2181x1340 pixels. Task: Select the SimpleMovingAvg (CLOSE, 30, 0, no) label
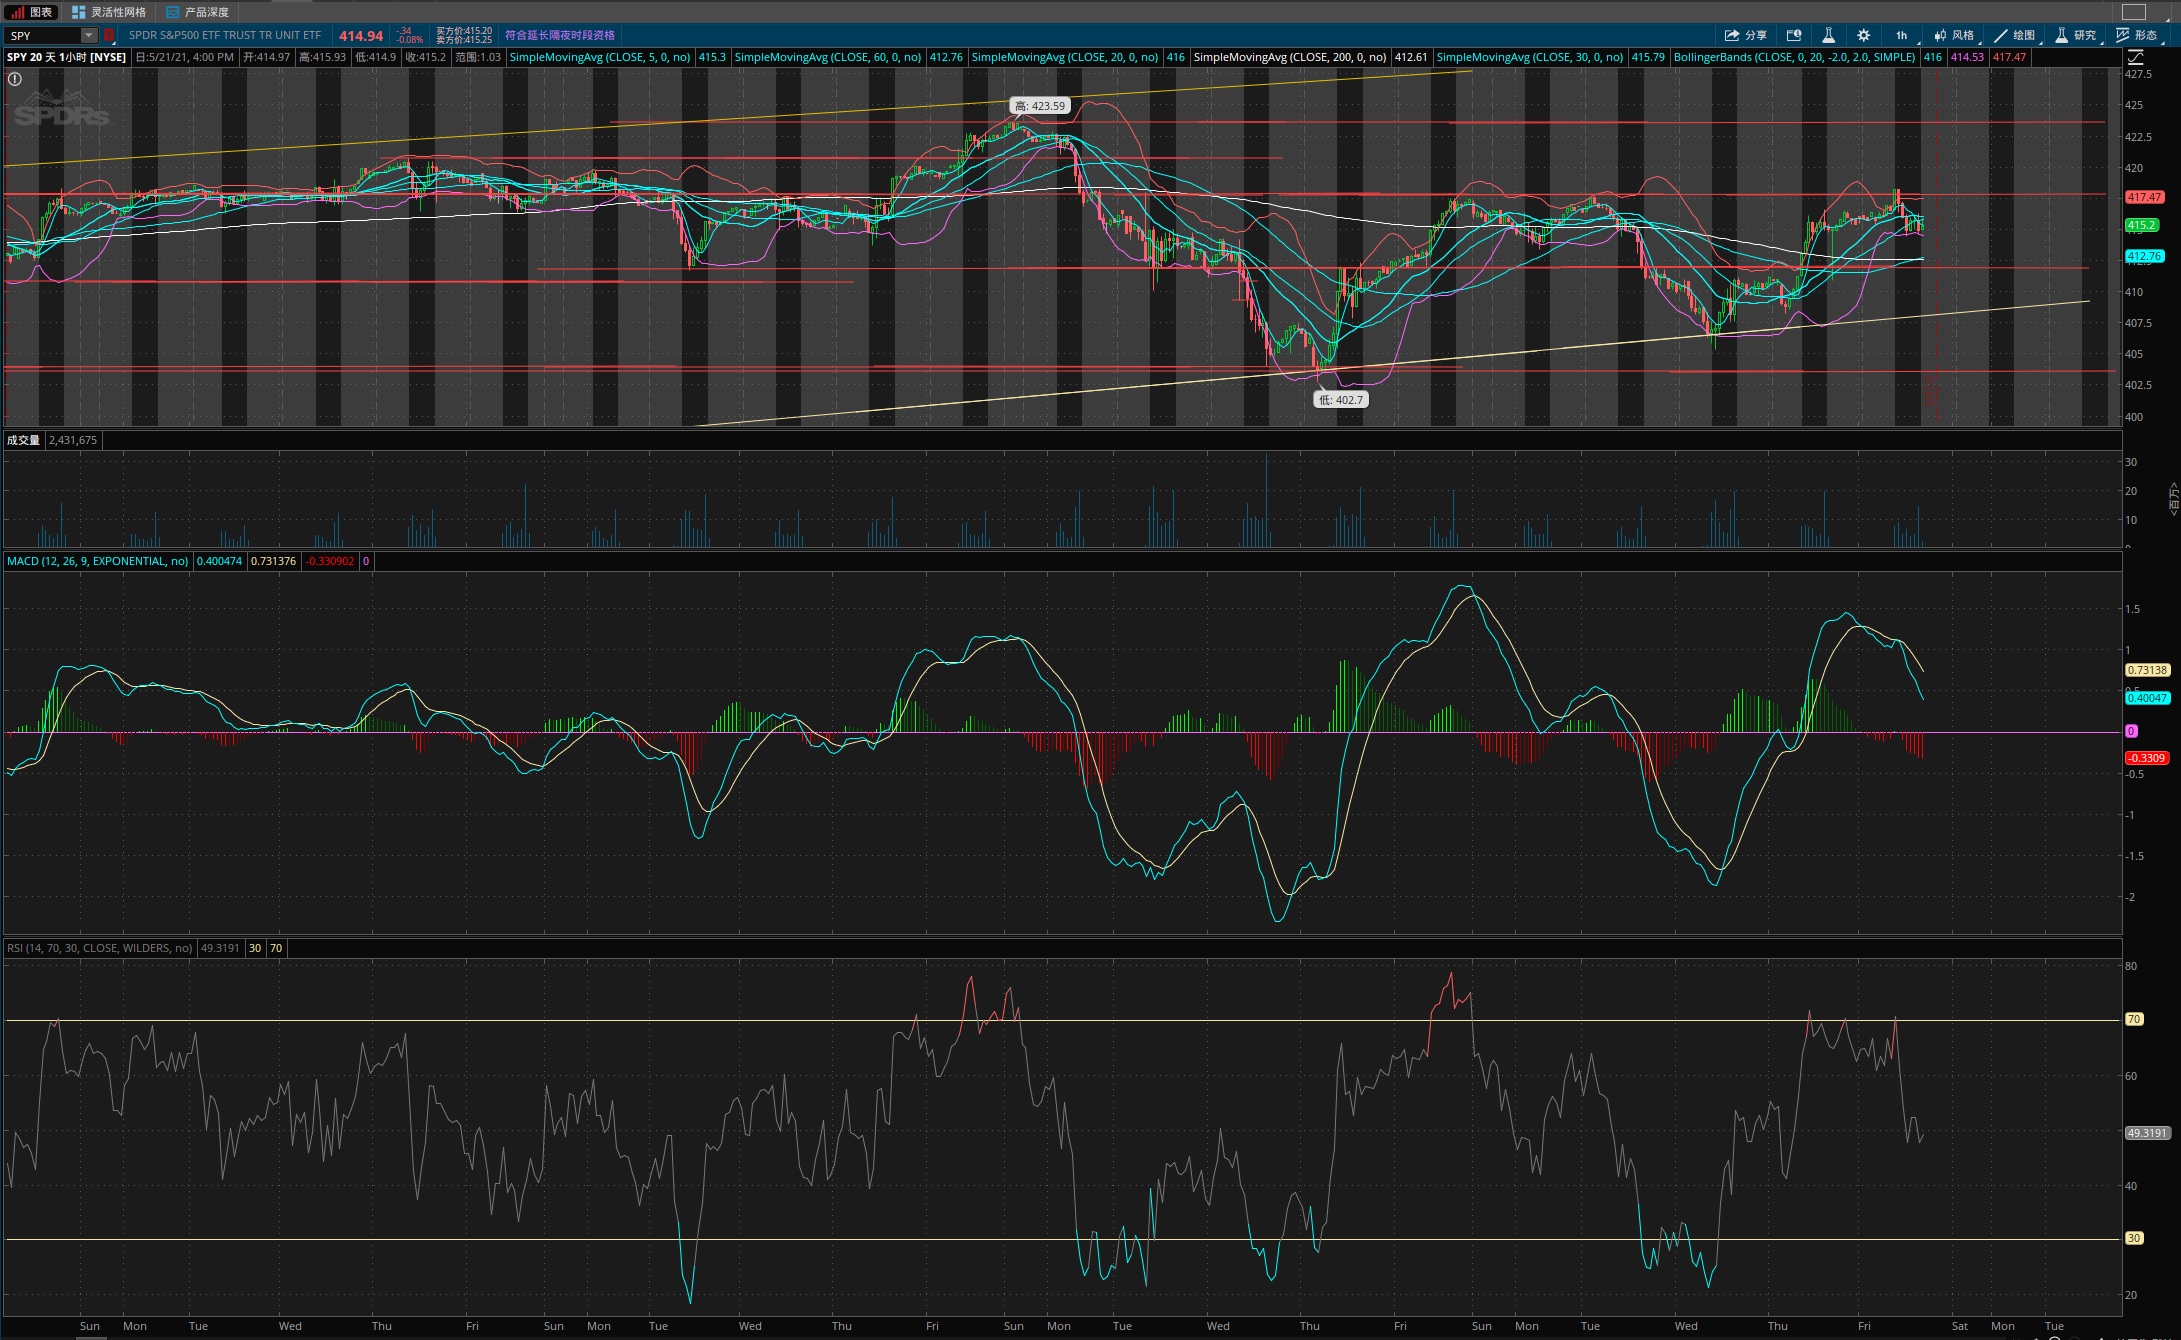1529,57
